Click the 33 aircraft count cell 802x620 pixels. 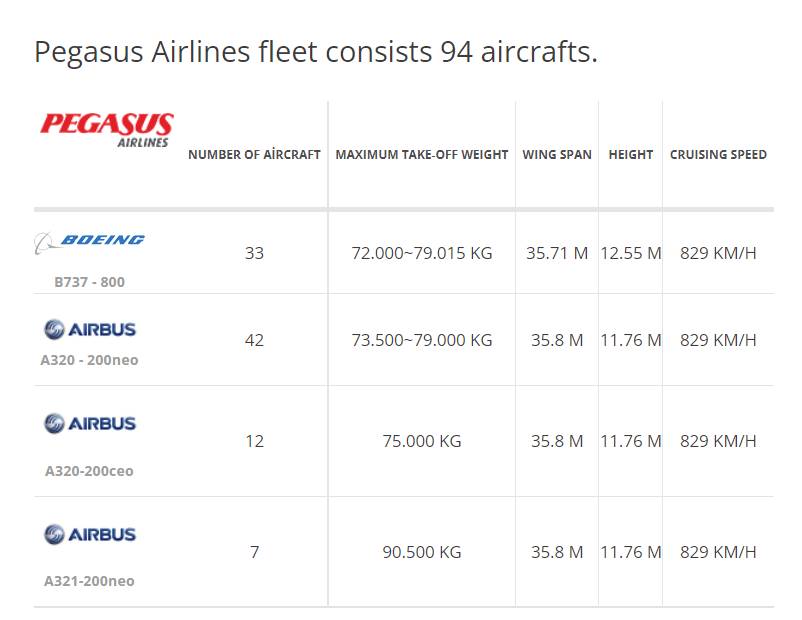tap(254, 253)
